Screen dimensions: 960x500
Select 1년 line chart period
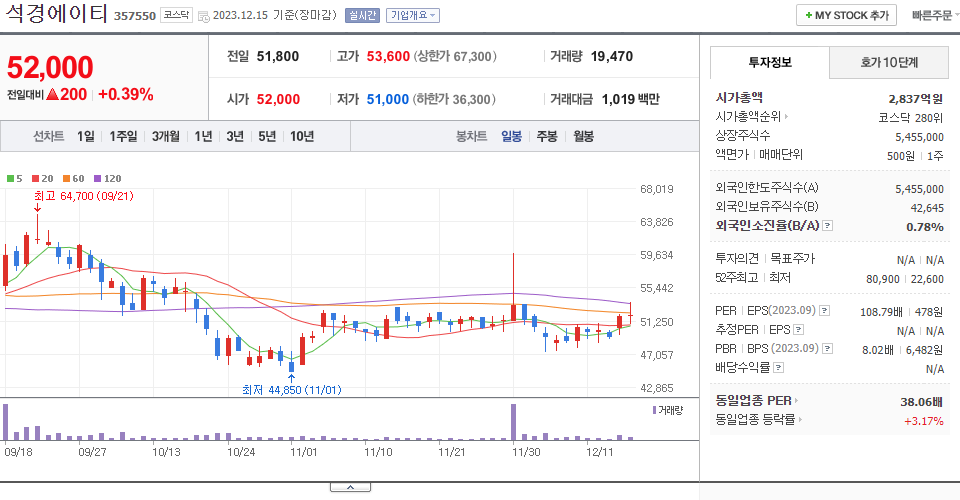tap(203, 136)
